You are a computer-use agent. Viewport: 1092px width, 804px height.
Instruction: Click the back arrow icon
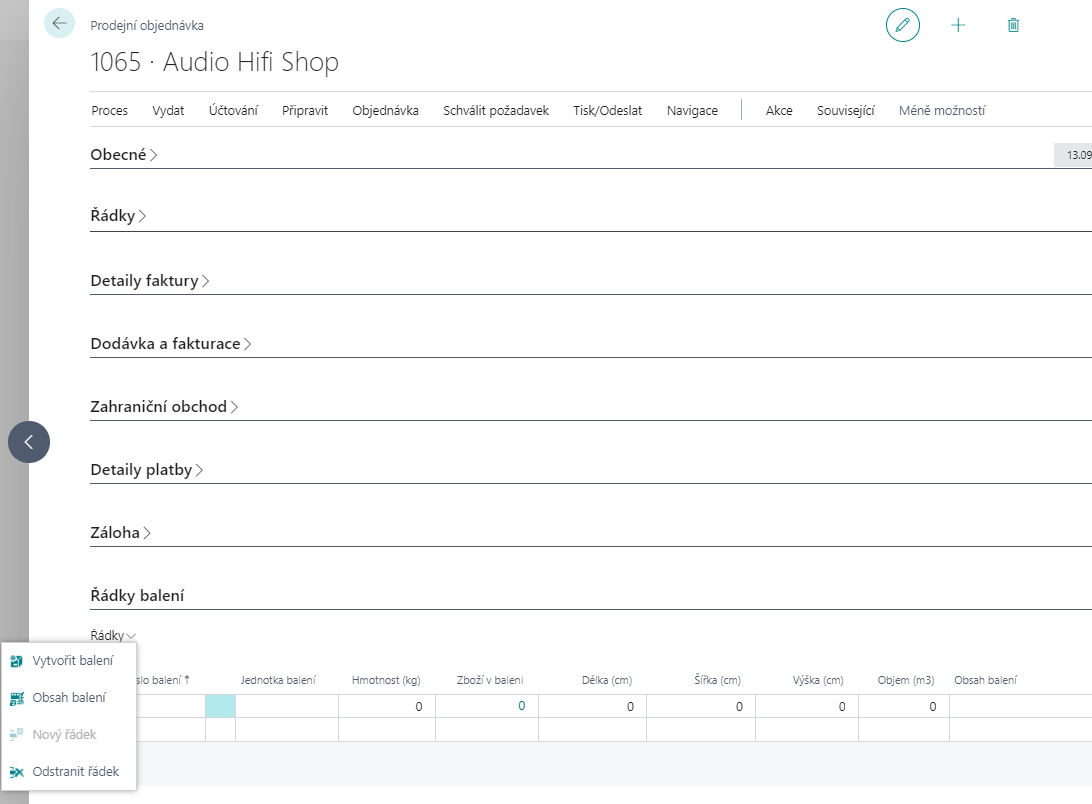click(x=60, y=23)
